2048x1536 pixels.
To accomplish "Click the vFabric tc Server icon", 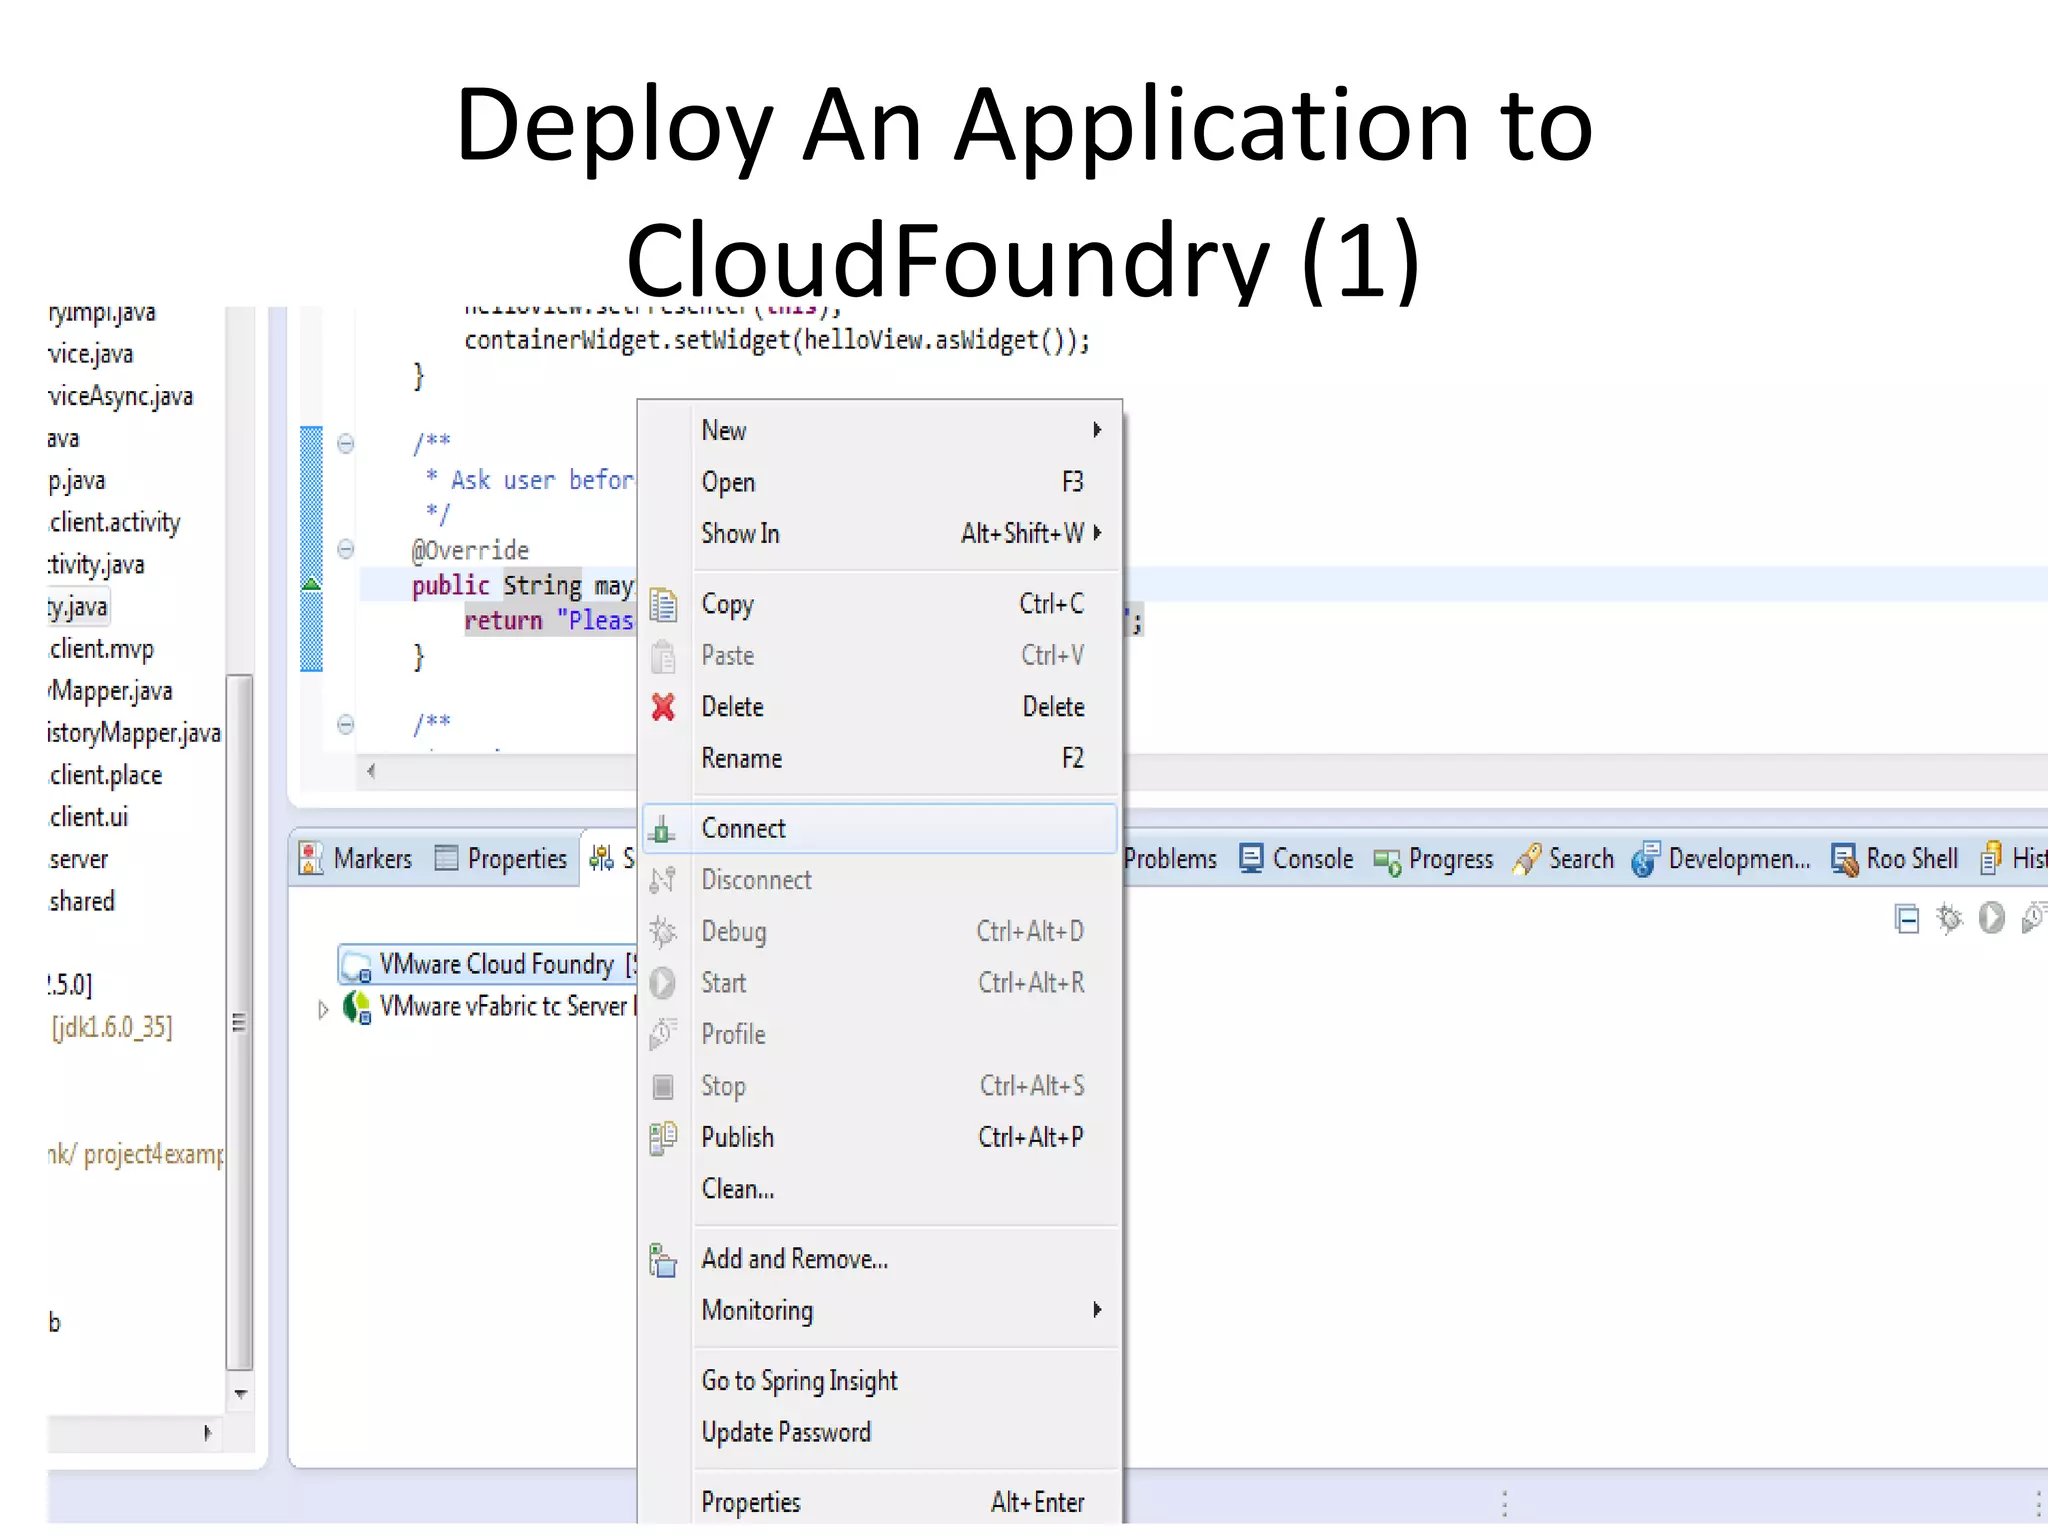I will tap(357, 1007).
